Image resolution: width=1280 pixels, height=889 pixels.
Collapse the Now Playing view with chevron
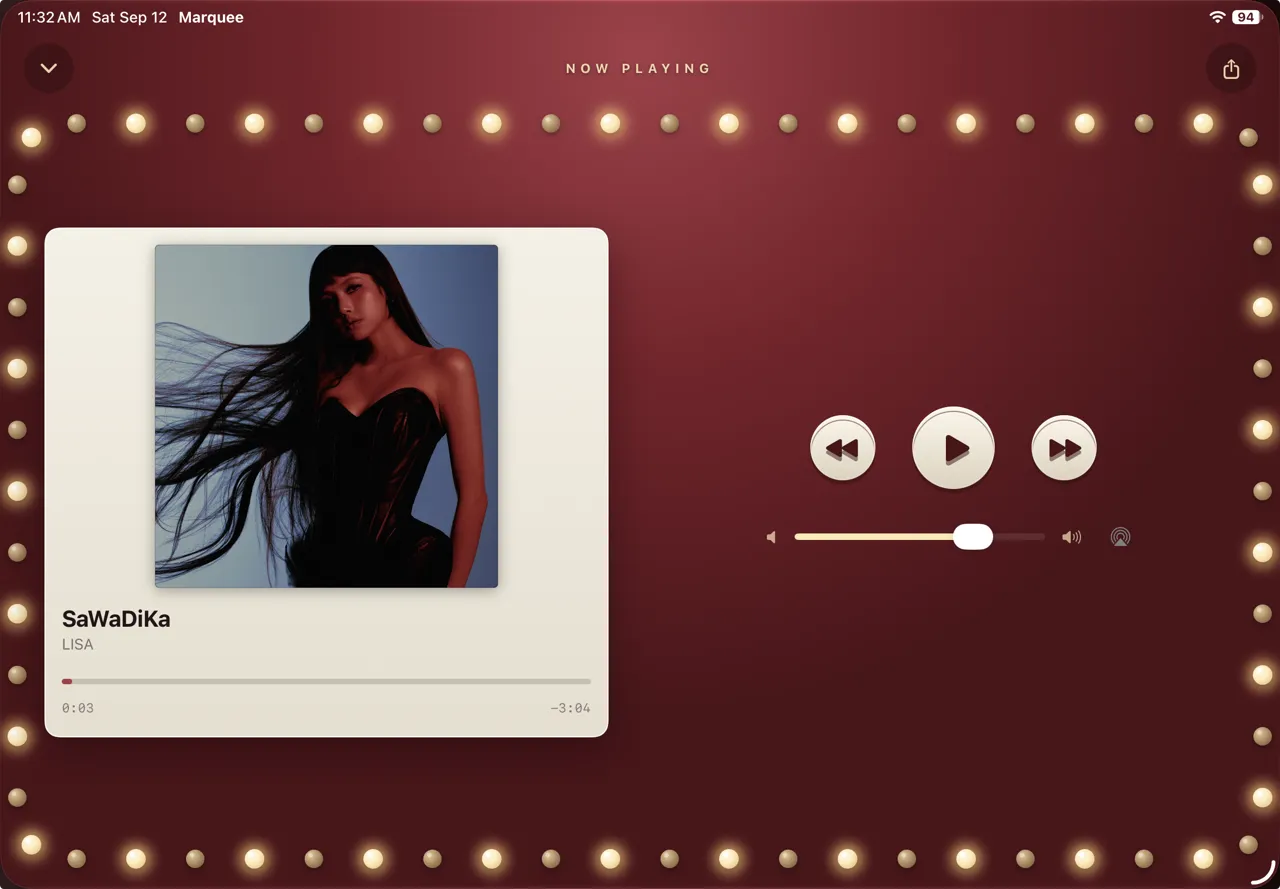click(x=49, y=69)
